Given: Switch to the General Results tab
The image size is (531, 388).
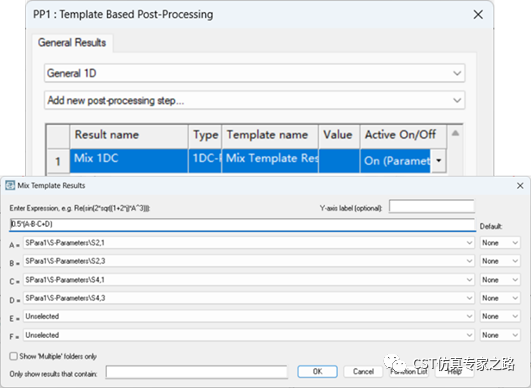Looking at the screenshot, I should (72, 43).
